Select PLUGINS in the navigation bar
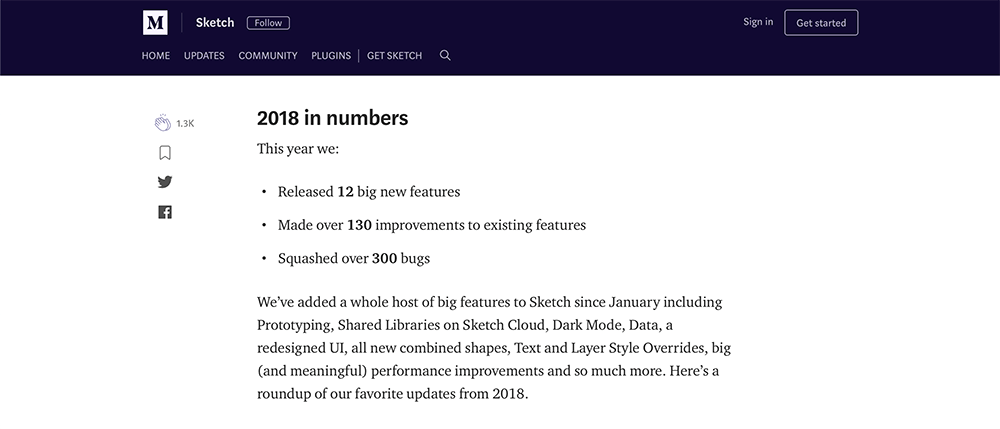1000x429 pixels. pyautogui.click(x=331, y=56)
